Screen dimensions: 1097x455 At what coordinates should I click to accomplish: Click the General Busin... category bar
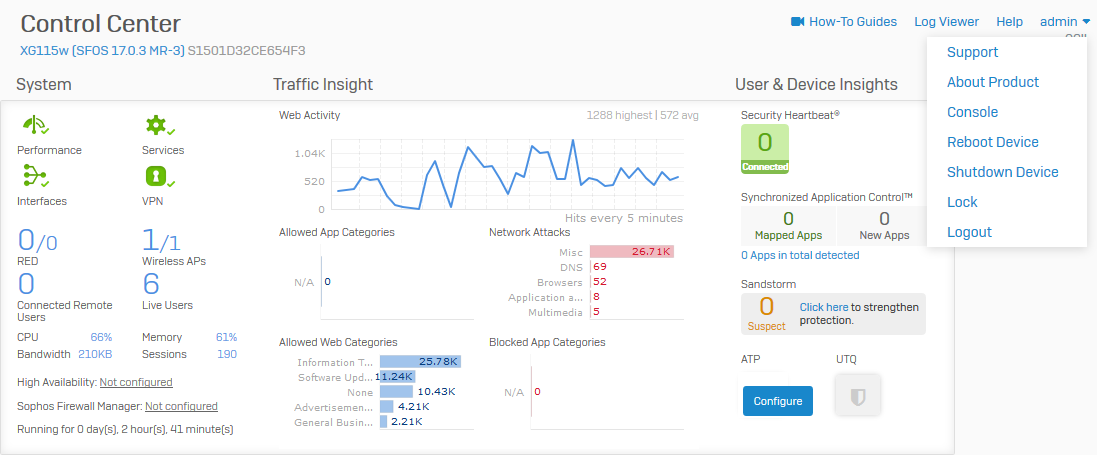pyautogui.click(x=383, y=421)
